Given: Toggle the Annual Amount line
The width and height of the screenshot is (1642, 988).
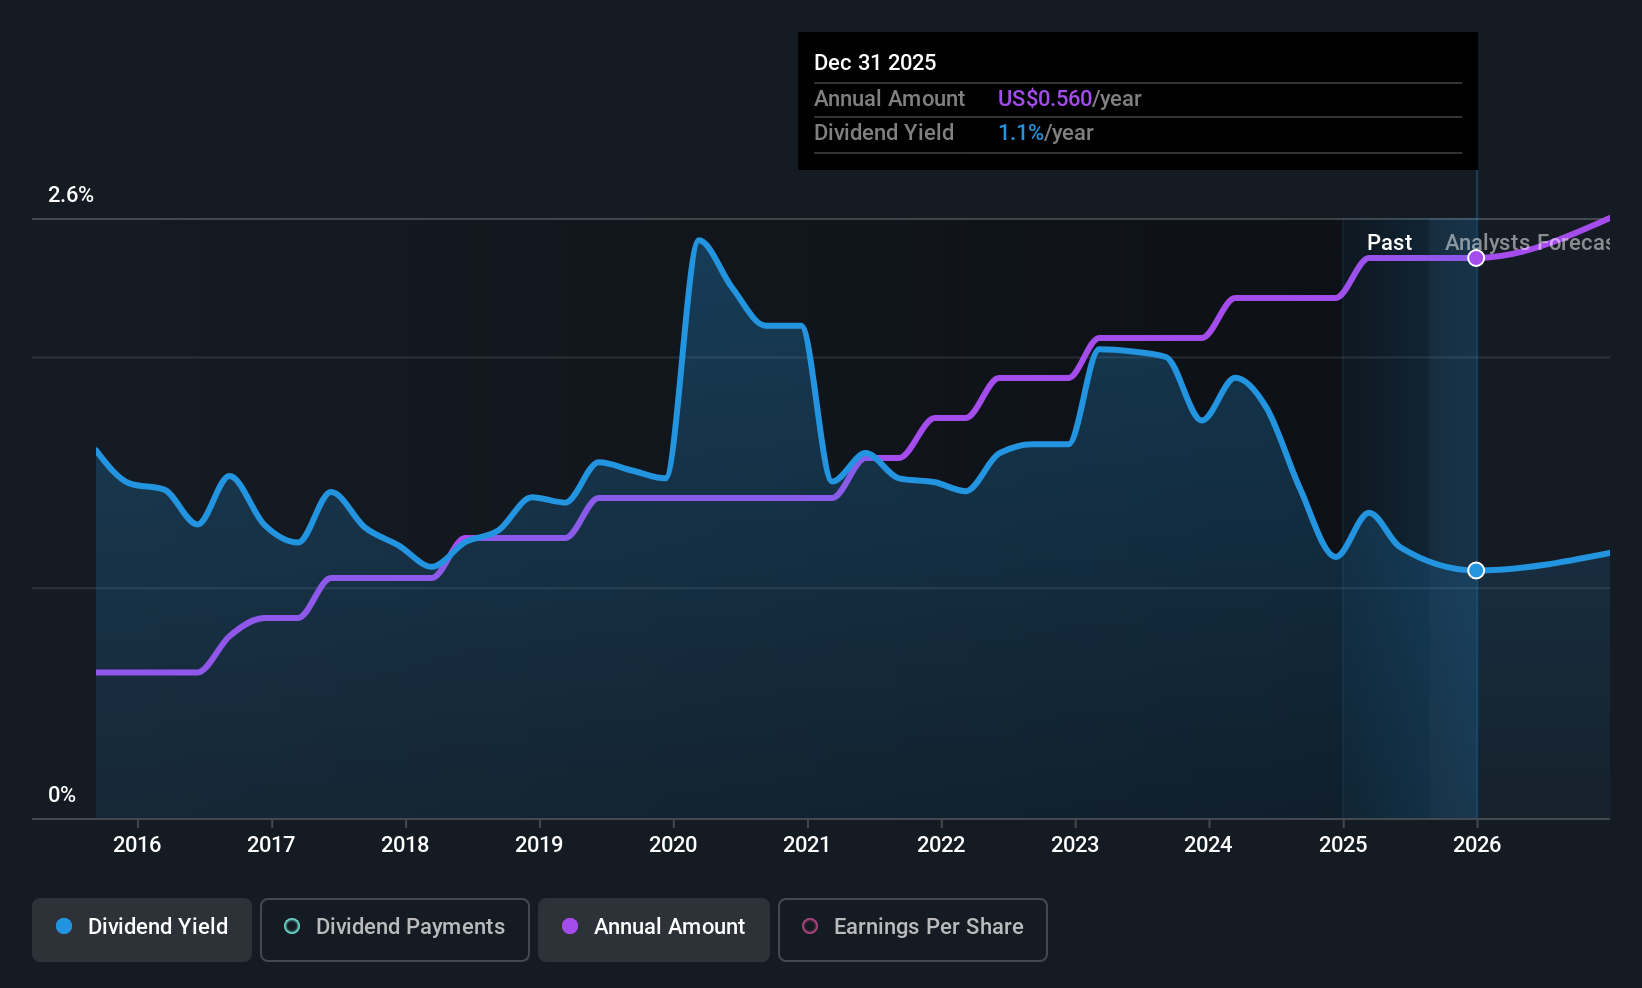Looking at the screenshot, I should coord(653,929).
